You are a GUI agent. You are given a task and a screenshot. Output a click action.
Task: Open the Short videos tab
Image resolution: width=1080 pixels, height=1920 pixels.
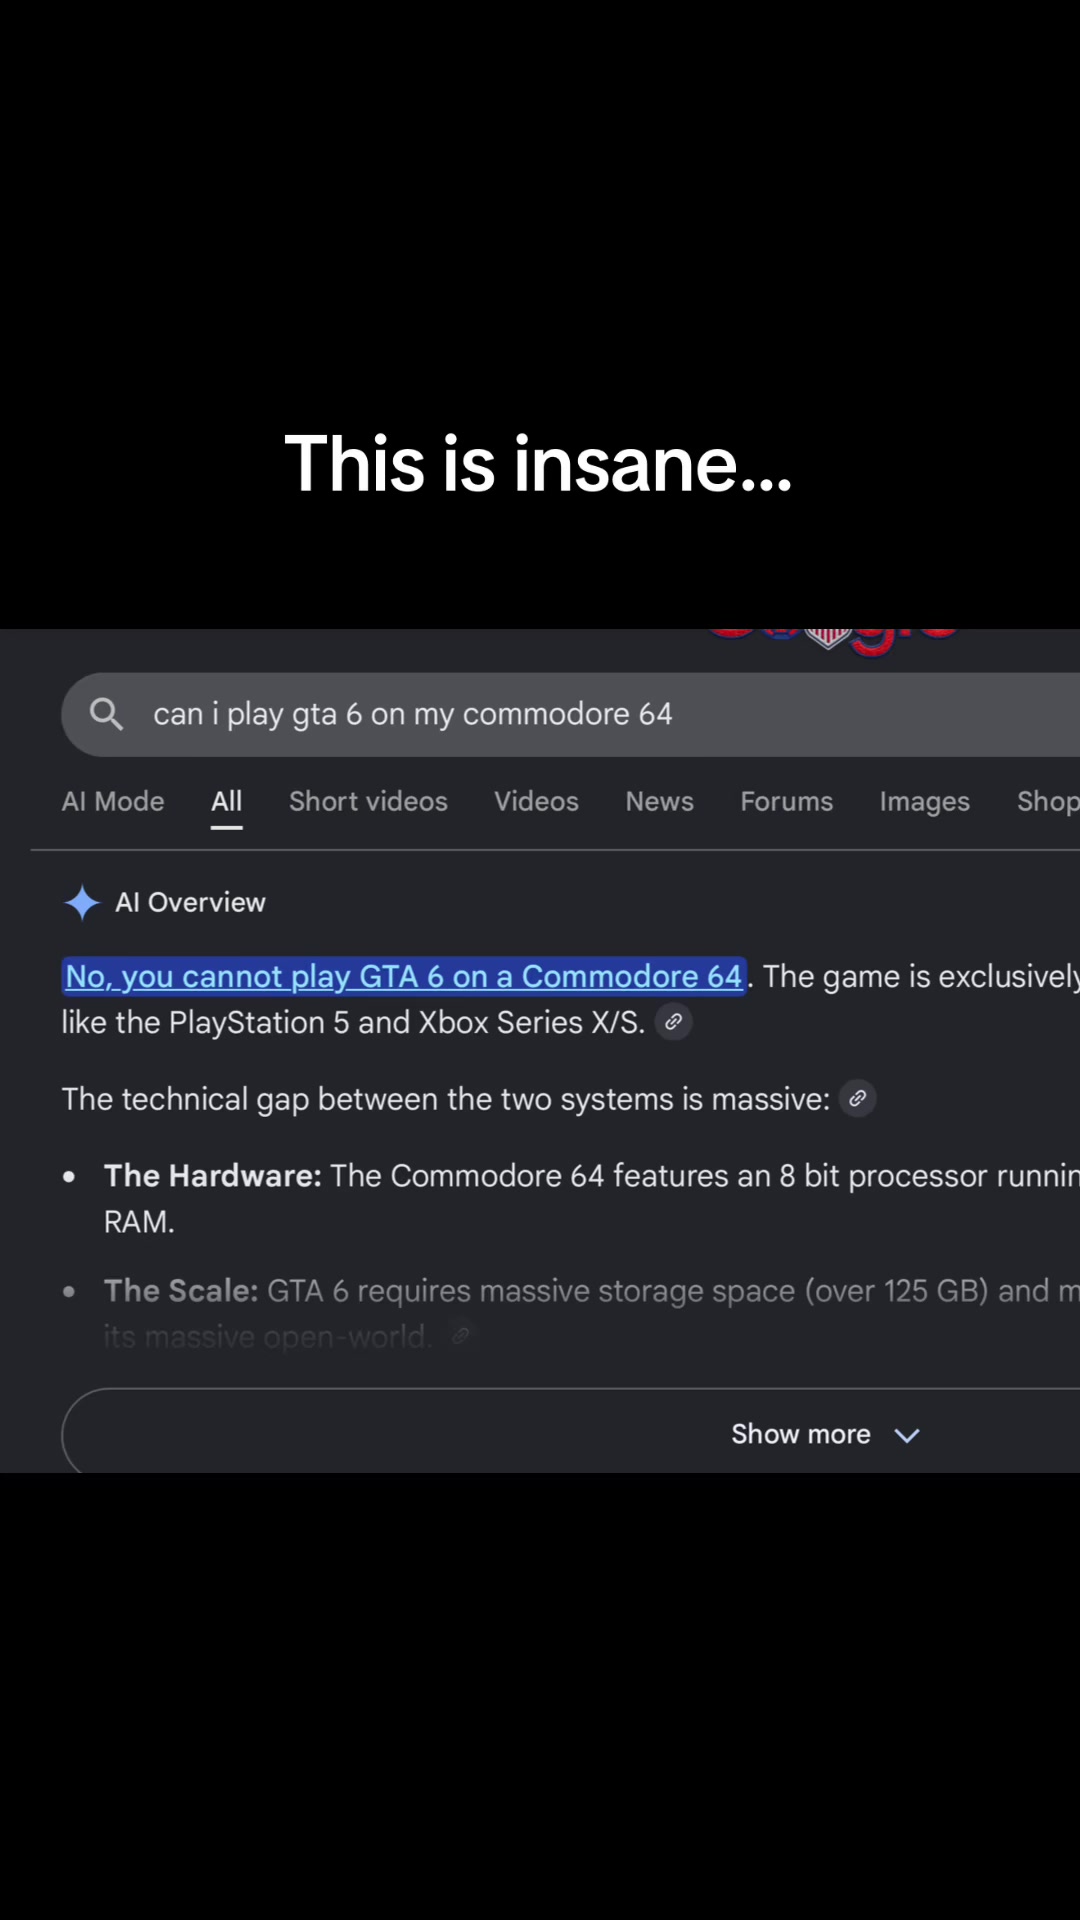[x=368, y=801]
